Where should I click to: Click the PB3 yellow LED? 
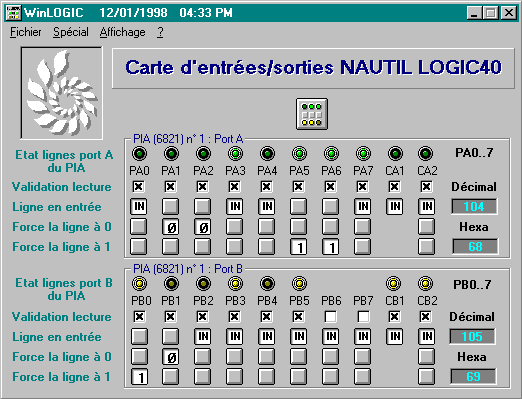coord(235,283)
